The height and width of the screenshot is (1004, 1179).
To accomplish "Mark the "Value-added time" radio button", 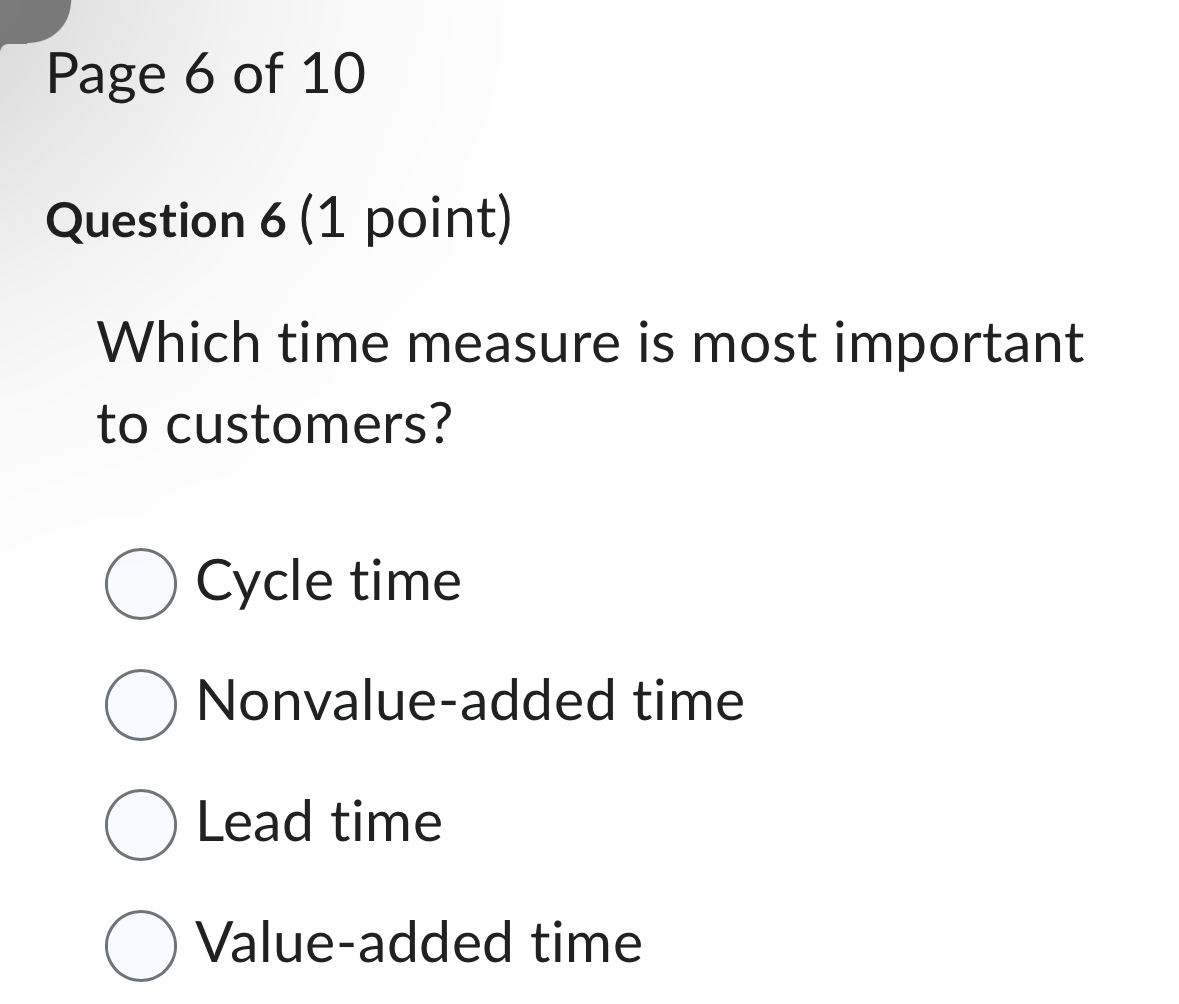I will click(141, 945).
